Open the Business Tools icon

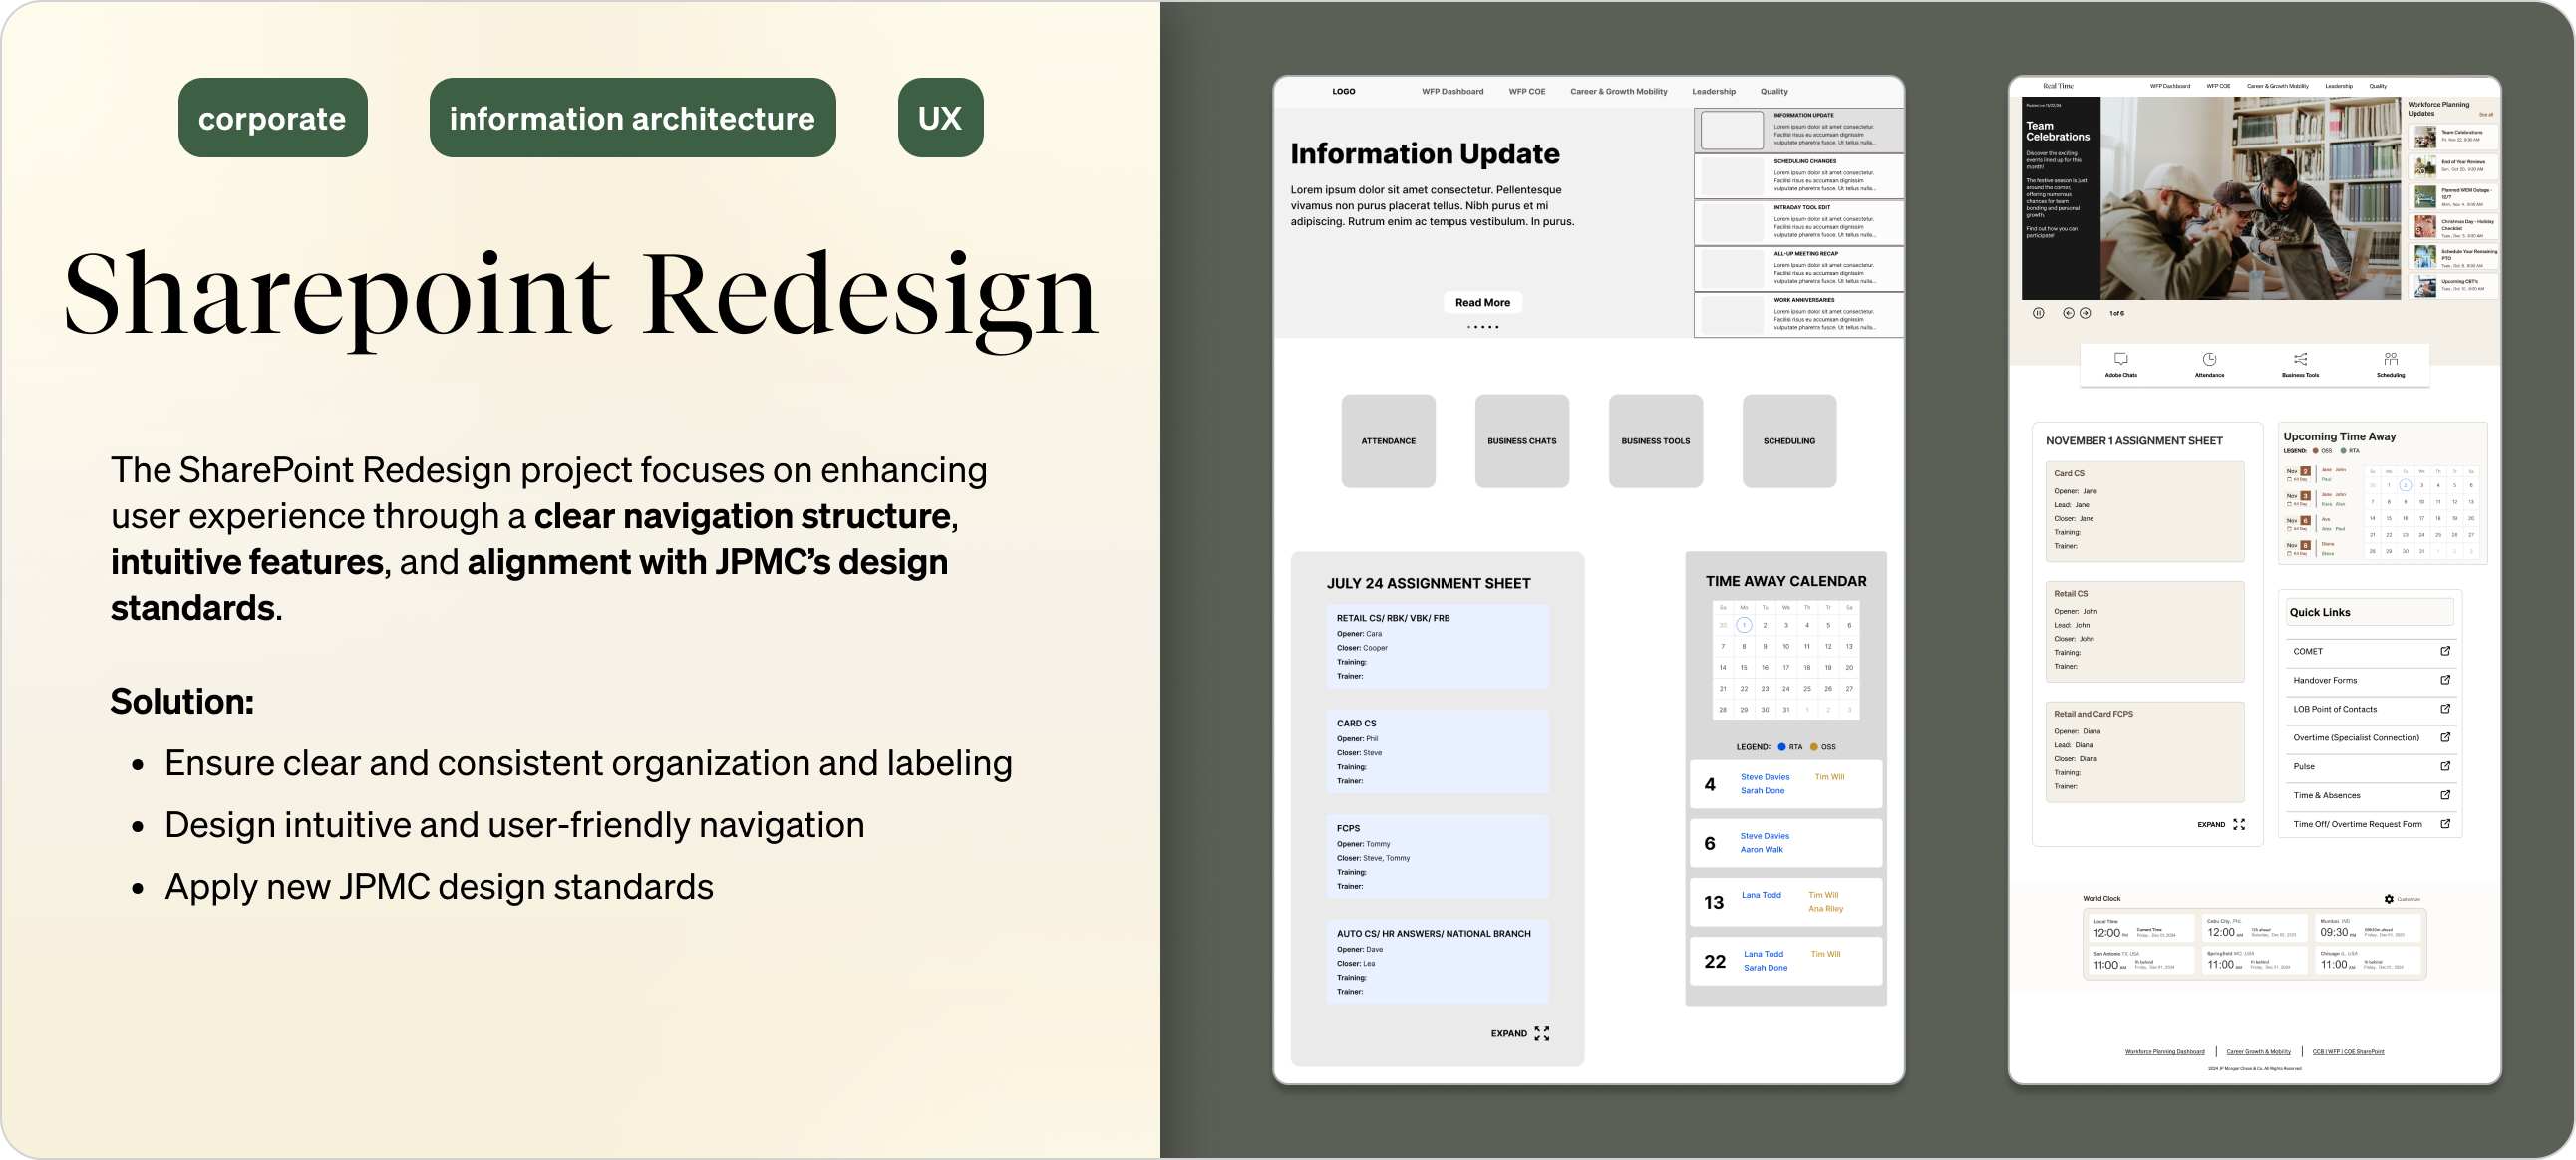pyautogui.click(x=2300, y=359)
